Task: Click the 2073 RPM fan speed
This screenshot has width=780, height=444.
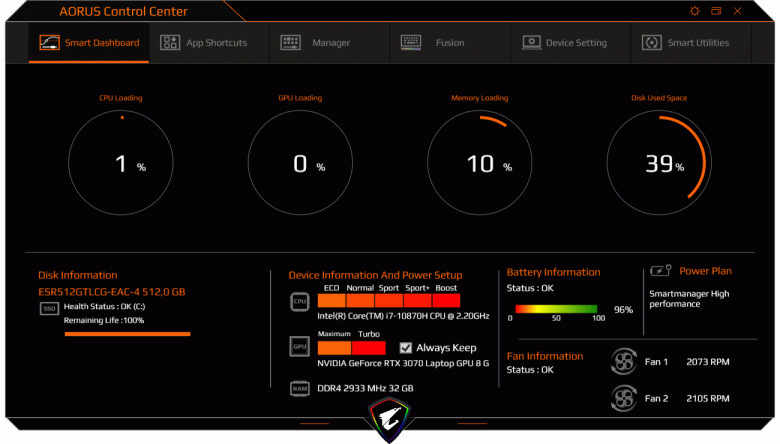Action: pos(708,362)
